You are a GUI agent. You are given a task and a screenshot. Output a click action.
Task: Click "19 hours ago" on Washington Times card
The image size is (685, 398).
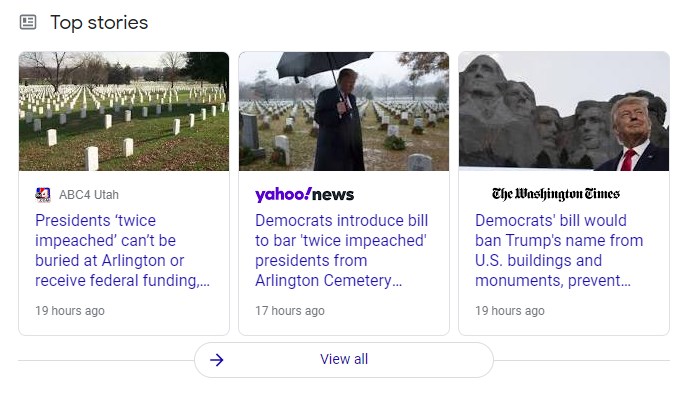point(510,311)
